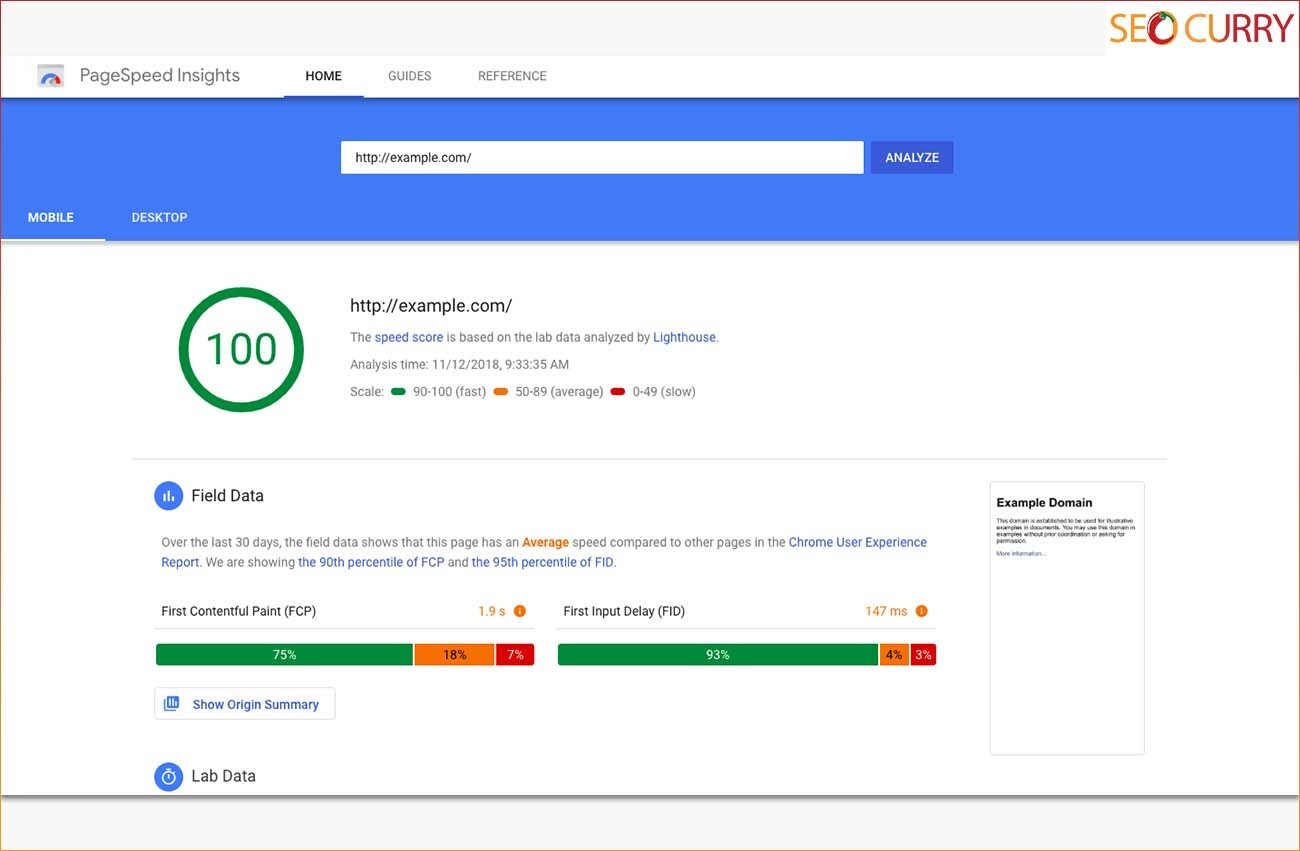
Task: Open the 95th percentile of FID link
Action: 542,563
